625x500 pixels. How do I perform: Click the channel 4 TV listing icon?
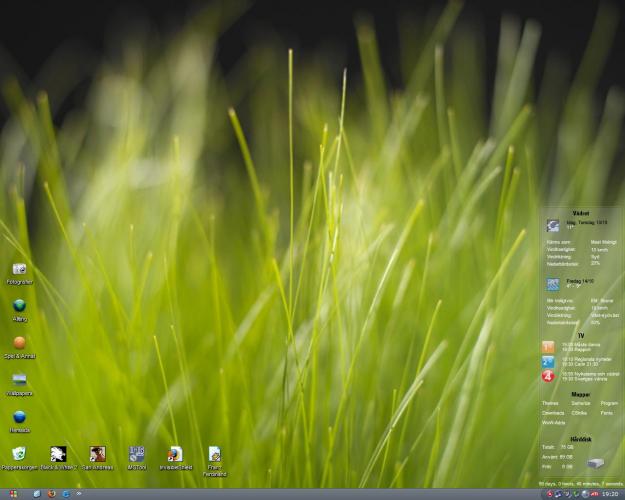tap(548, 377)
